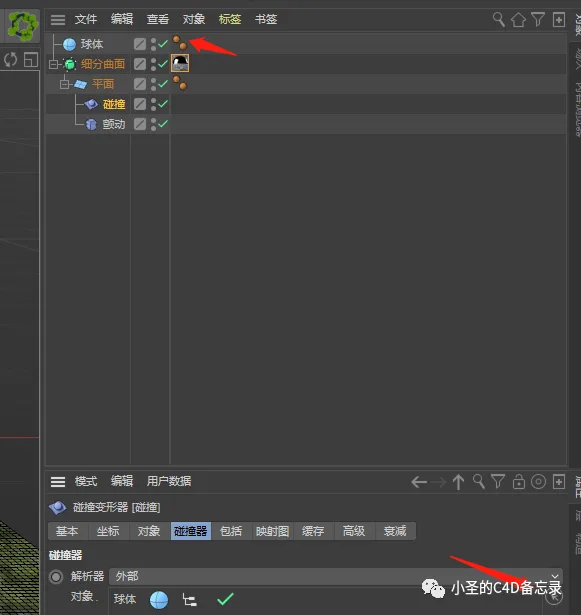Collapse the 平面 tree node
Screen dimensions: 581x615
[64, 84]
